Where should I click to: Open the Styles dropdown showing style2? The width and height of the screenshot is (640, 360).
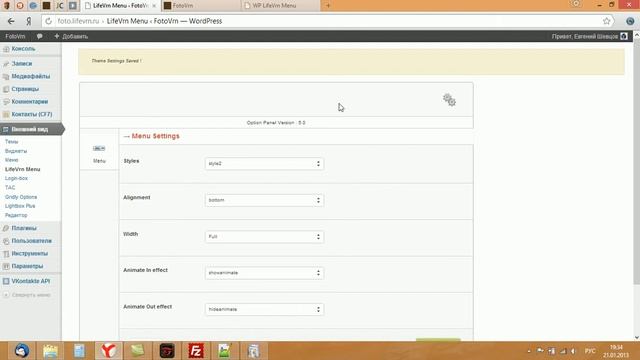tap(264, 164)
